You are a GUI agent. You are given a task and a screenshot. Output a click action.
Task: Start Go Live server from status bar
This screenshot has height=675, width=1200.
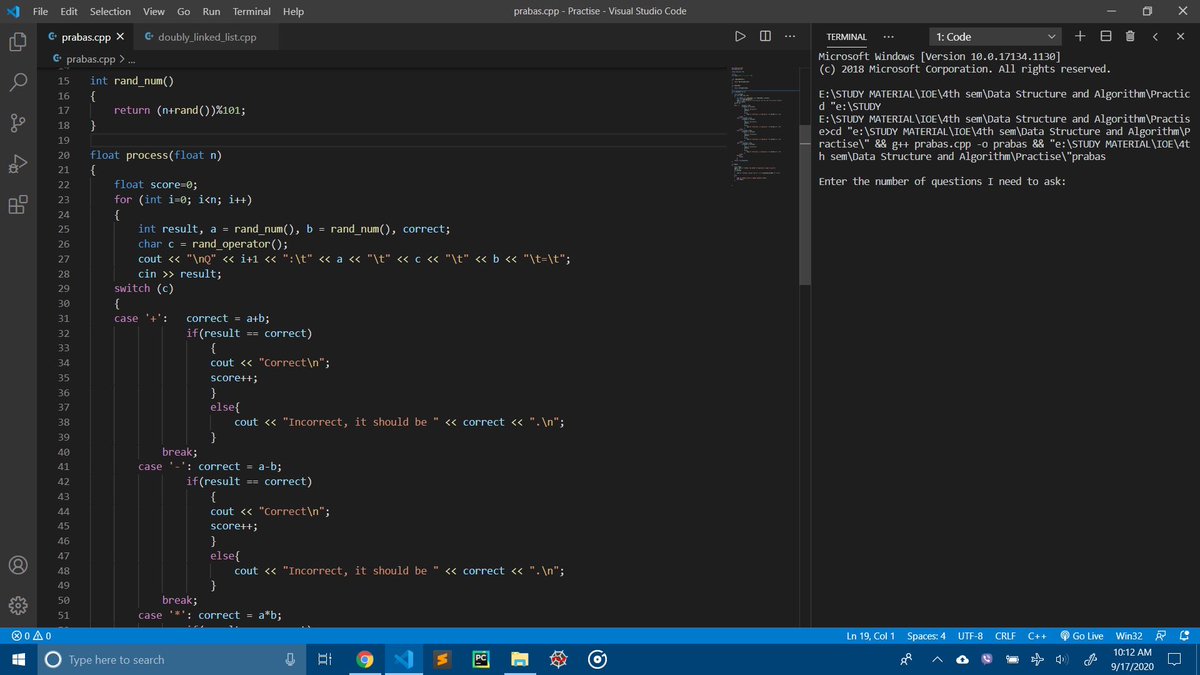click(1081, 636)
